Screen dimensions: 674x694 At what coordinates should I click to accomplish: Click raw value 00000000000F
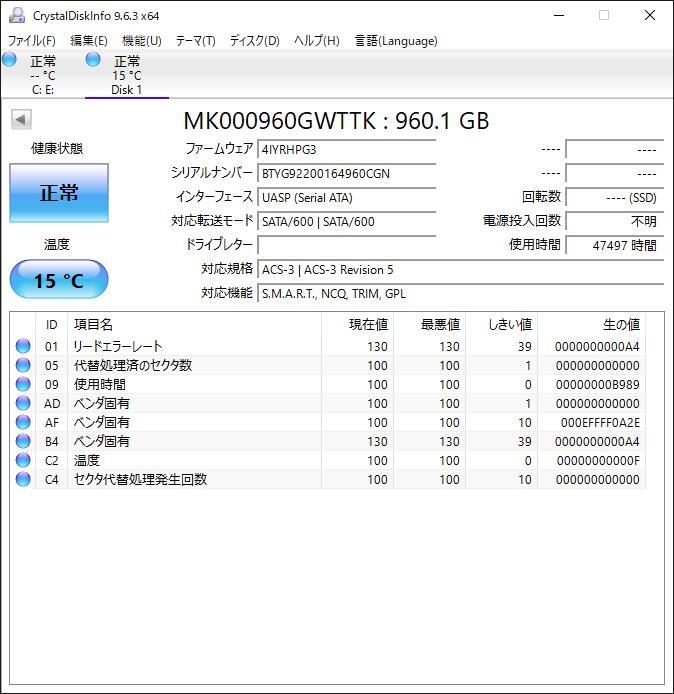tap(598, 461)
